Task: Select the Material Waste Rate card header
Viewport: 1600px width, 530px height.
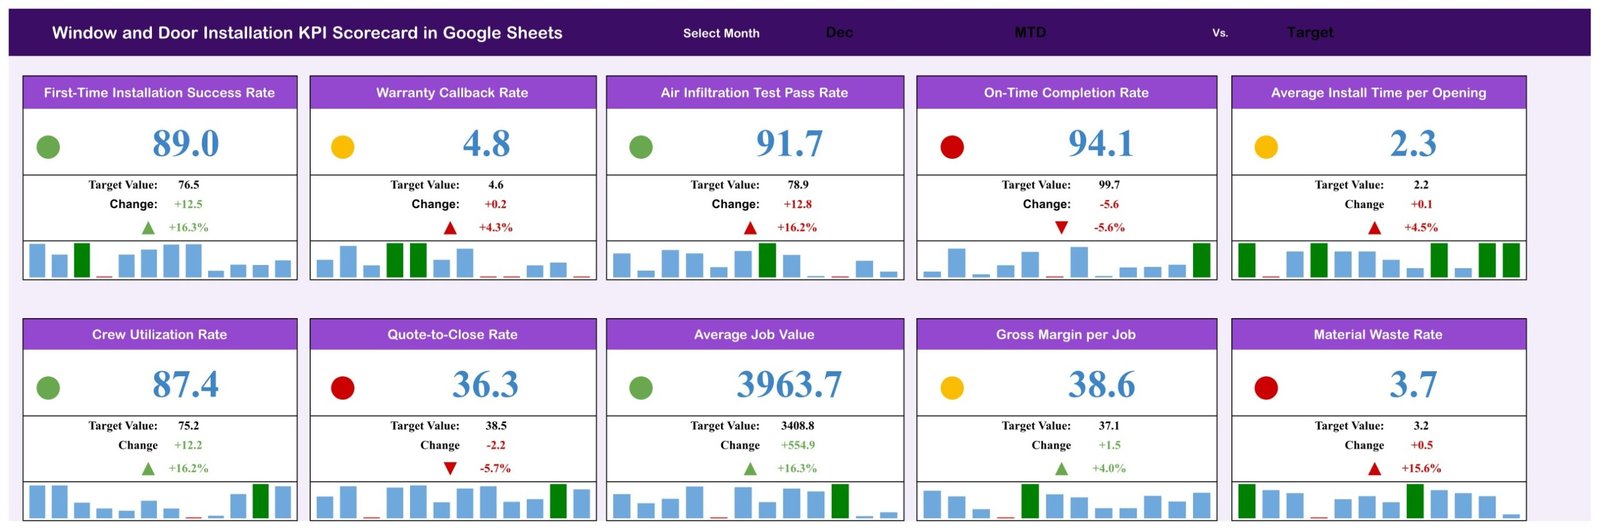Action: [1379, 335]
